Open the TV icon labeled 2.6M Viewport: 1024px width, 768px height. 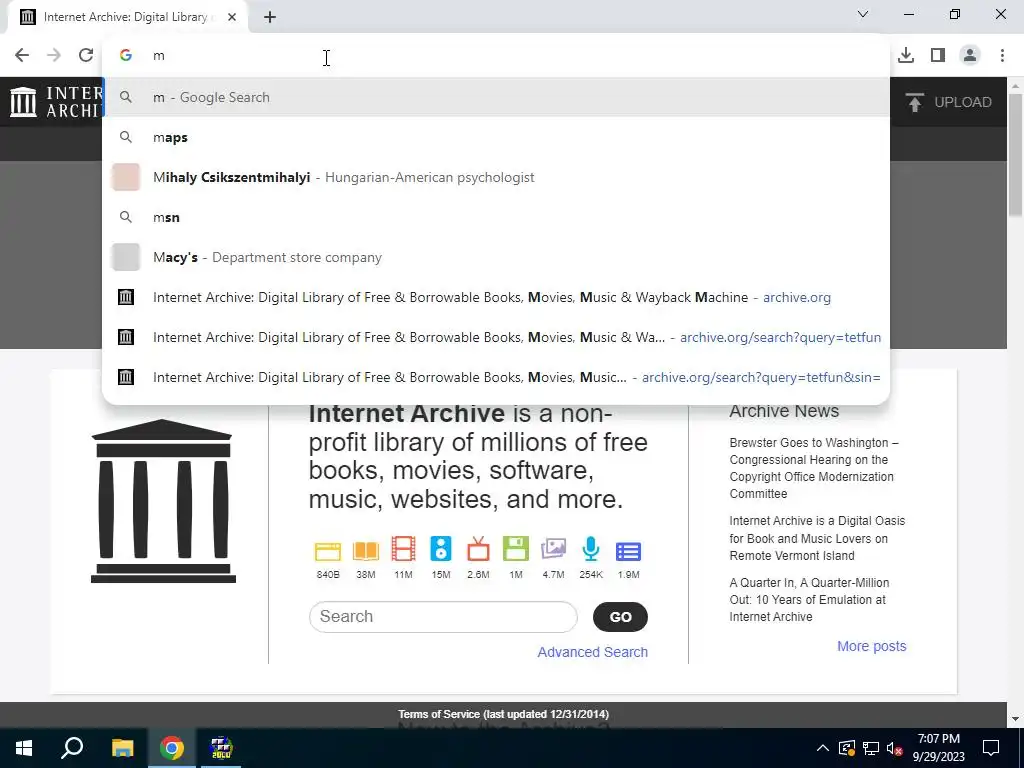pos(478,549)
